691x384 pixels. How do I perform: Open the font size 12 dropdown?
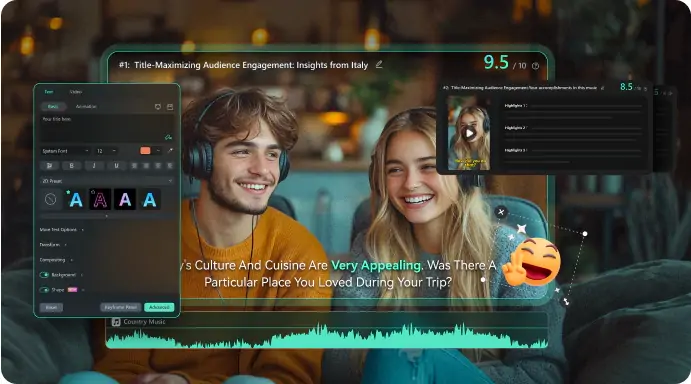(106, 151)
